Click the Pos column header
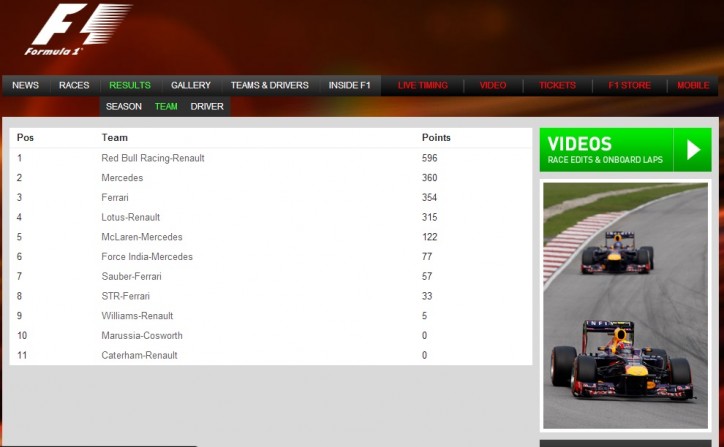 pyautogui.click(x=25, y=138)
